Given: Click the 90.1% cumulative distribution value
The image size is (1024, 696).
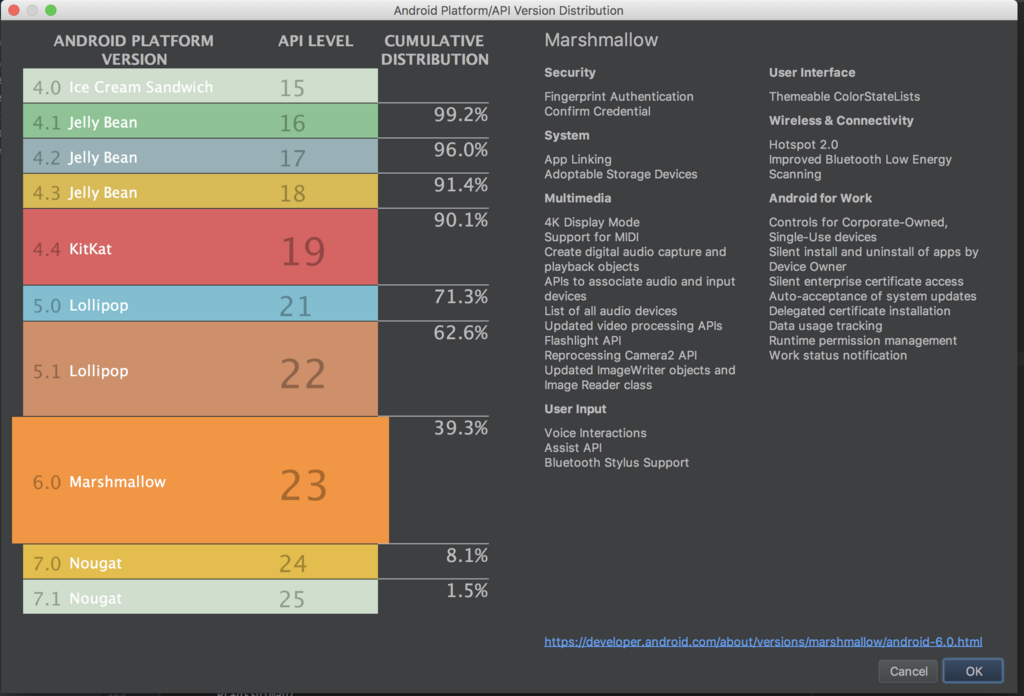Looking at the screenshot, I should [x=460, y=221].
